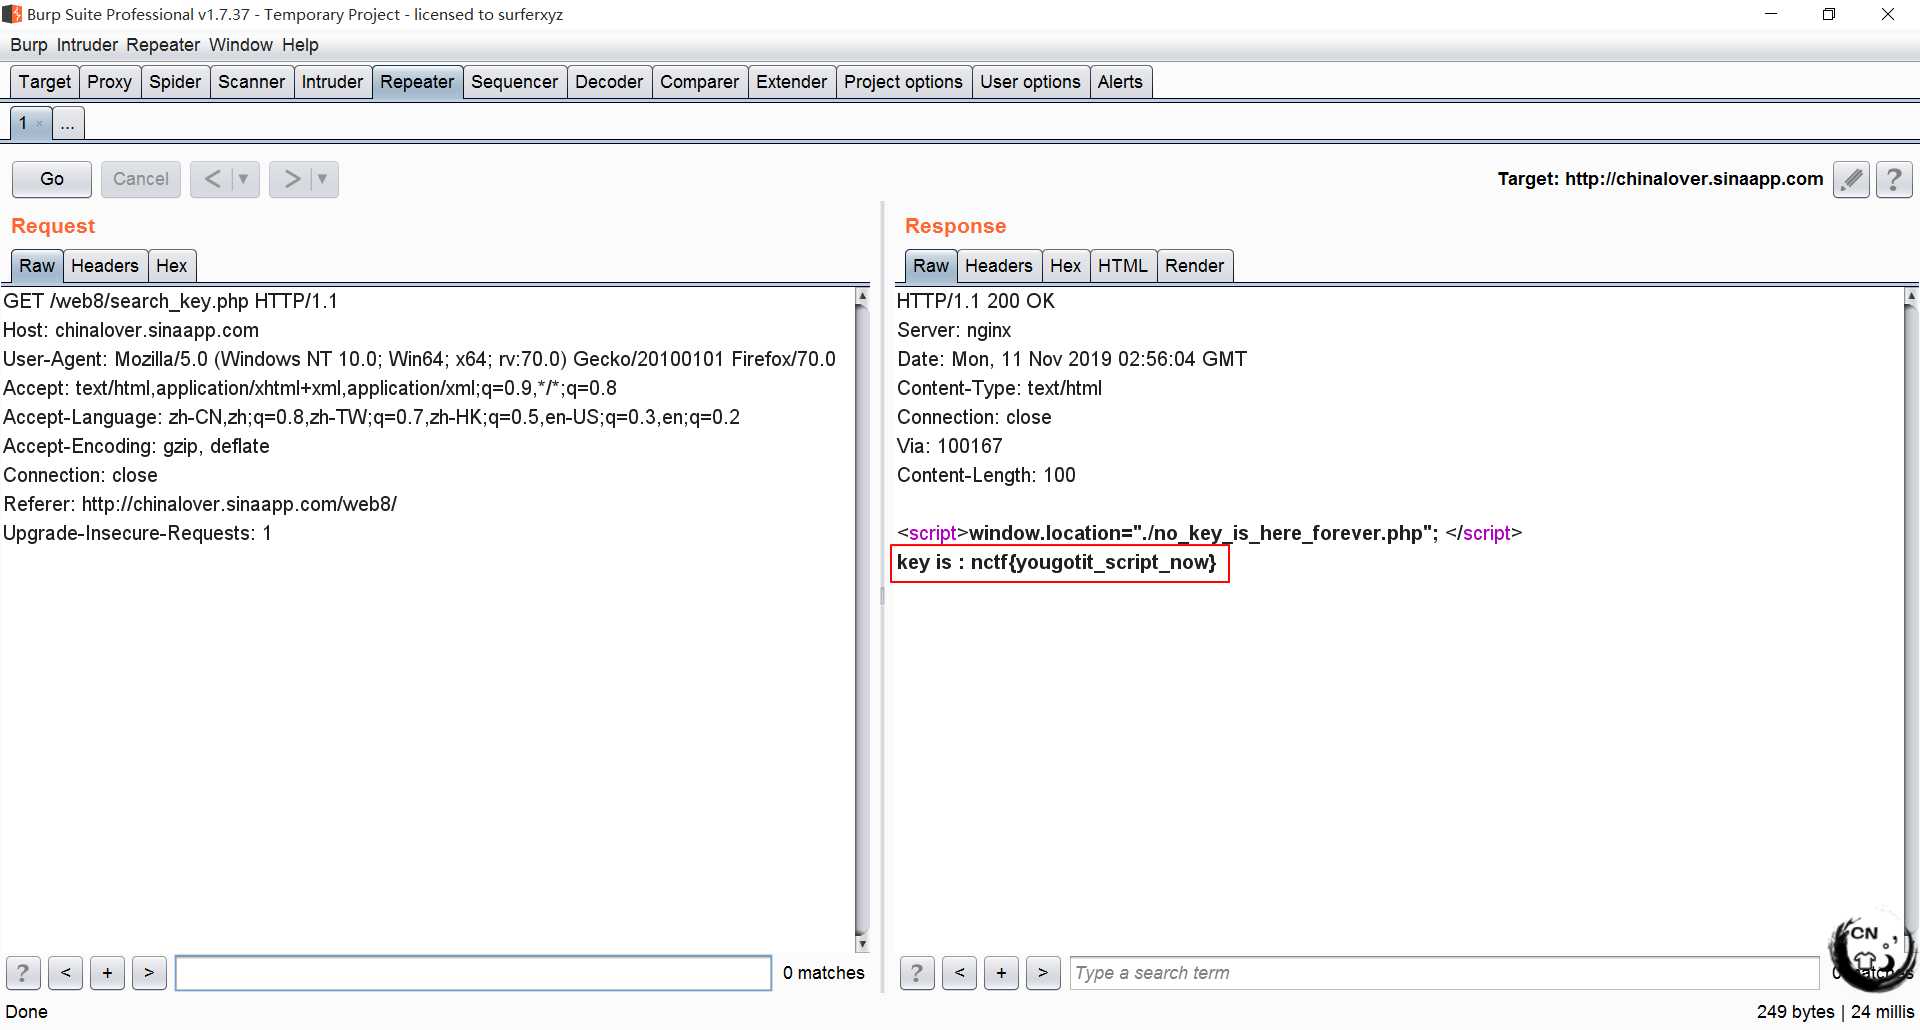Click the CN input method tray icon
This screenshot has width=1920, height=1030.
click(x=1871, y=948)
